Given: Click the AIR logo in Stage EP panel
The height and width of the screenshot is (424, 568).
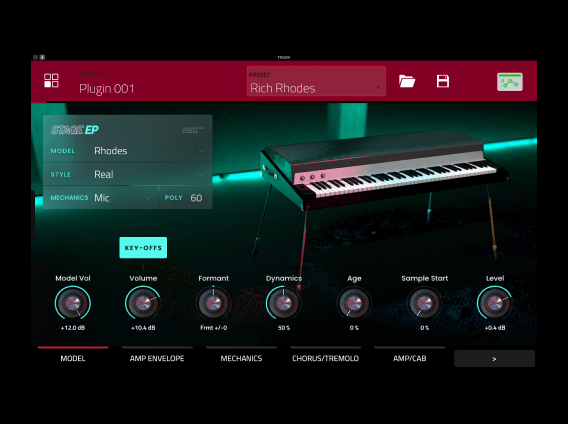Looking at the screenshot, I should [x=193, y=130].
